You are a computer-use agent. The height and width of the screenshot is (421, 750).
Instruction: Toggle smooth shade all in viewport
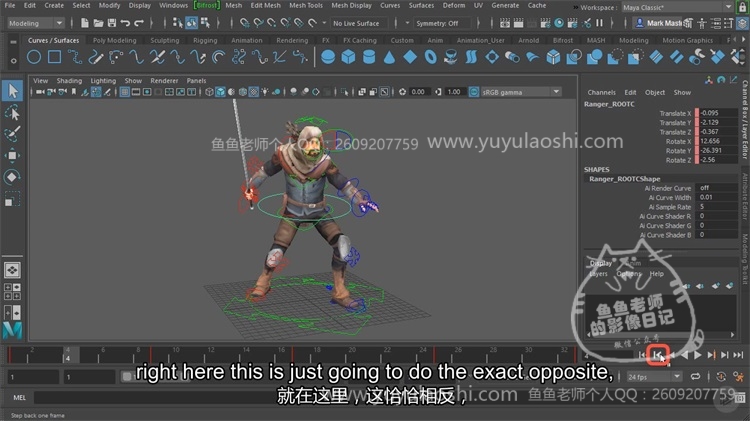(x=221, y=92)
